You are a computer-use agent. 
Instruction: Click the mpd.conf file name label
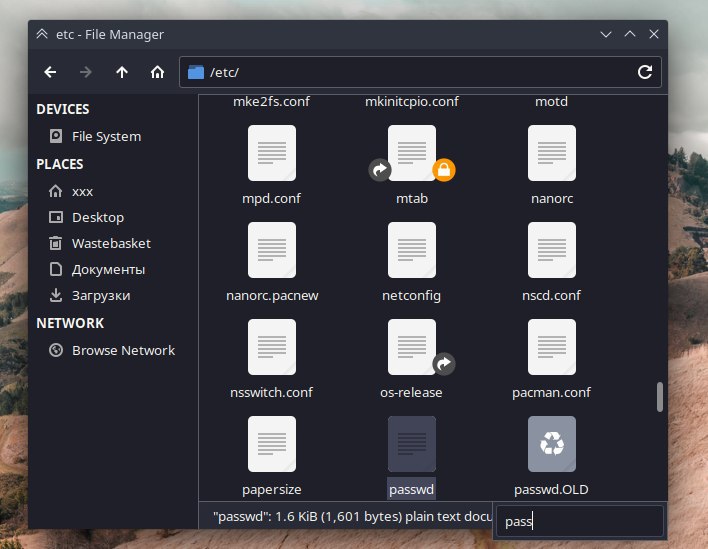coord(271,198)
